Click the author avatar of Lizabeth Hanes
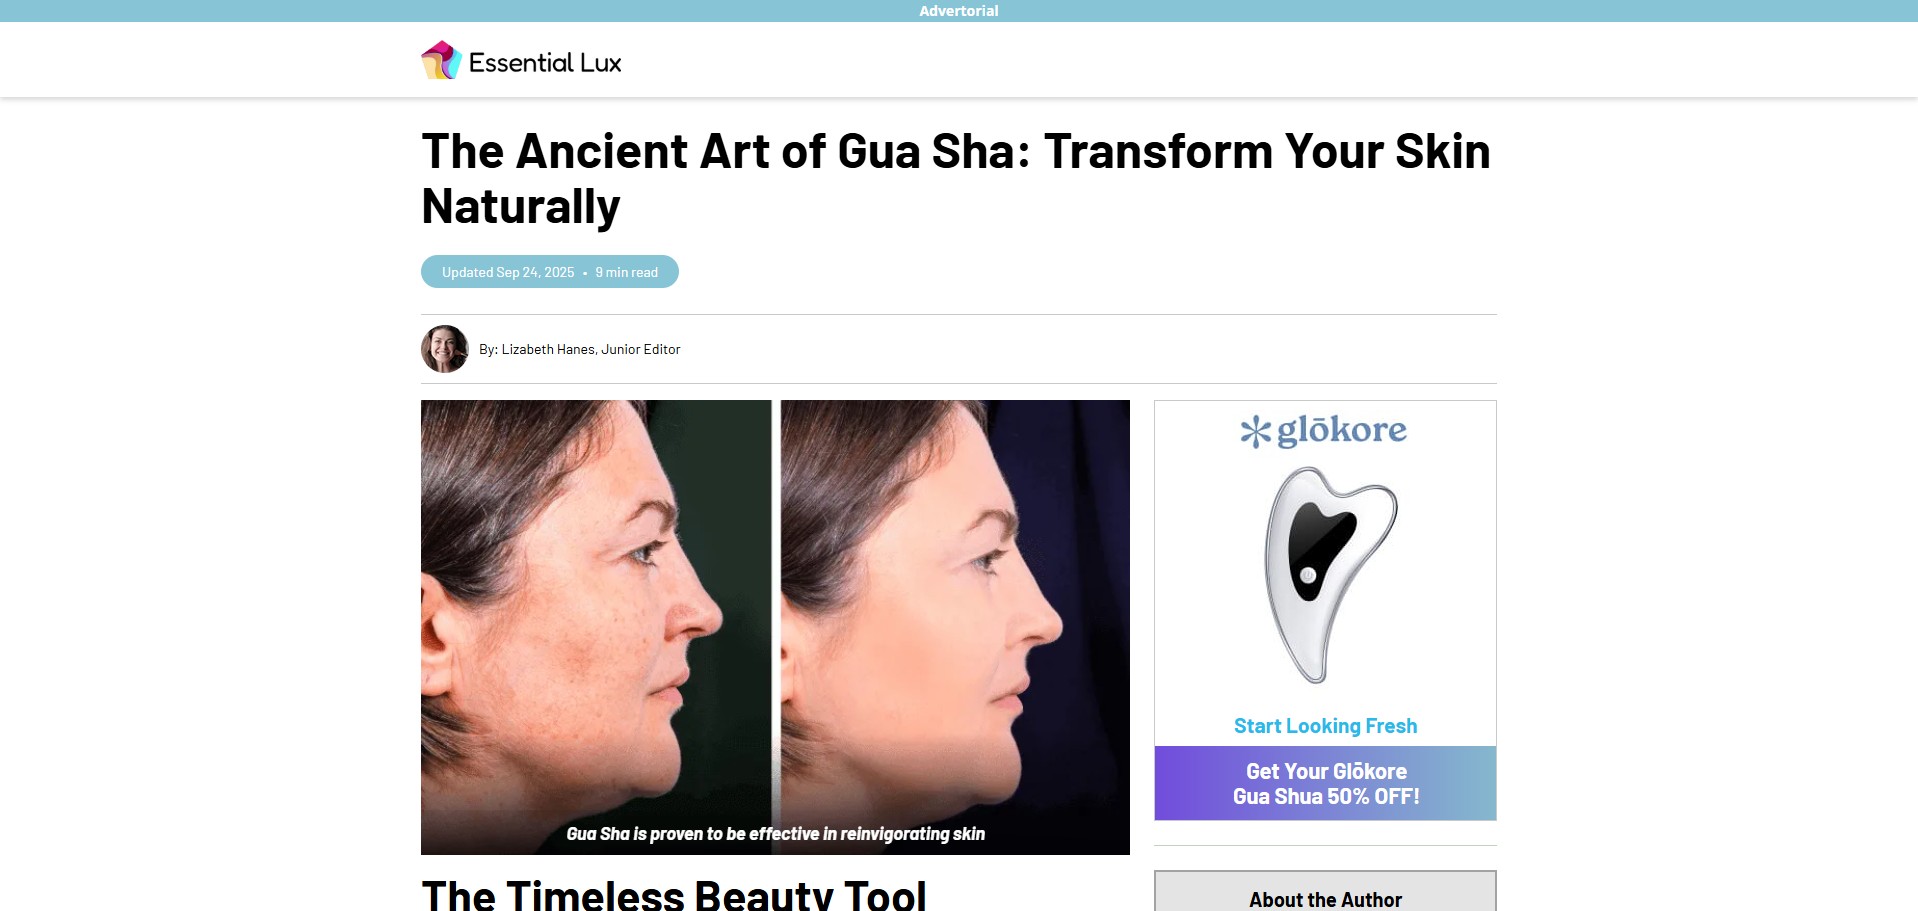Screen dimensions: 1918x911 [x=445, y=349]
